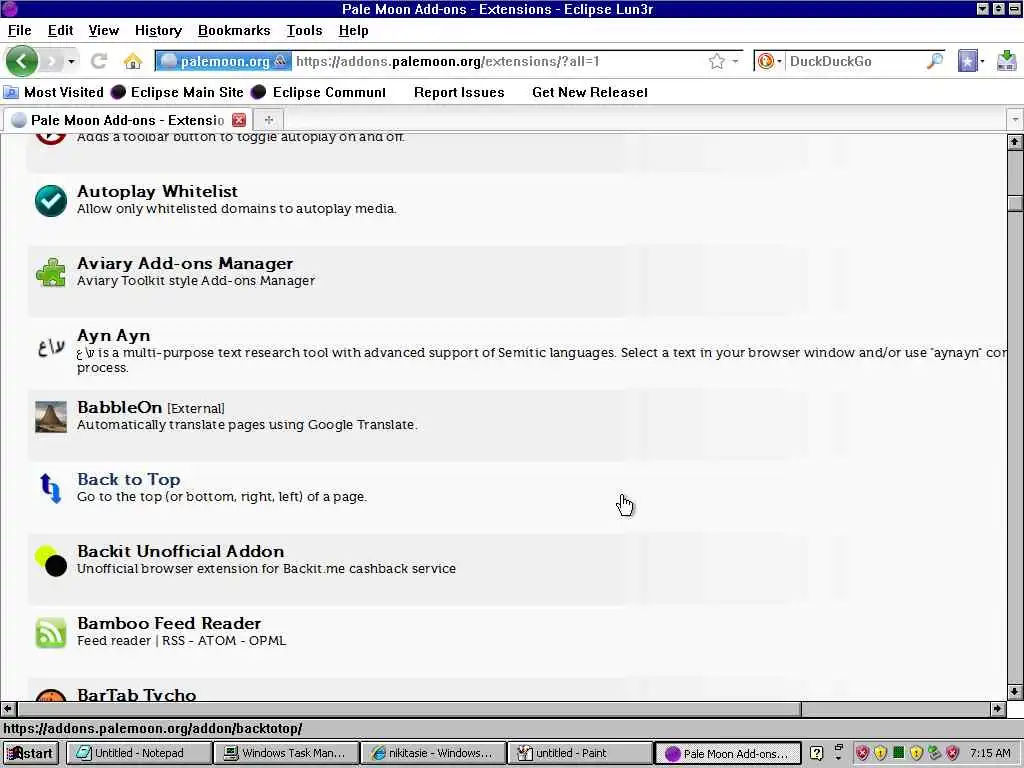Switch to Untitled - Notepad in taskbar
Screen dimensions: 1024x768
coord(139,753)
